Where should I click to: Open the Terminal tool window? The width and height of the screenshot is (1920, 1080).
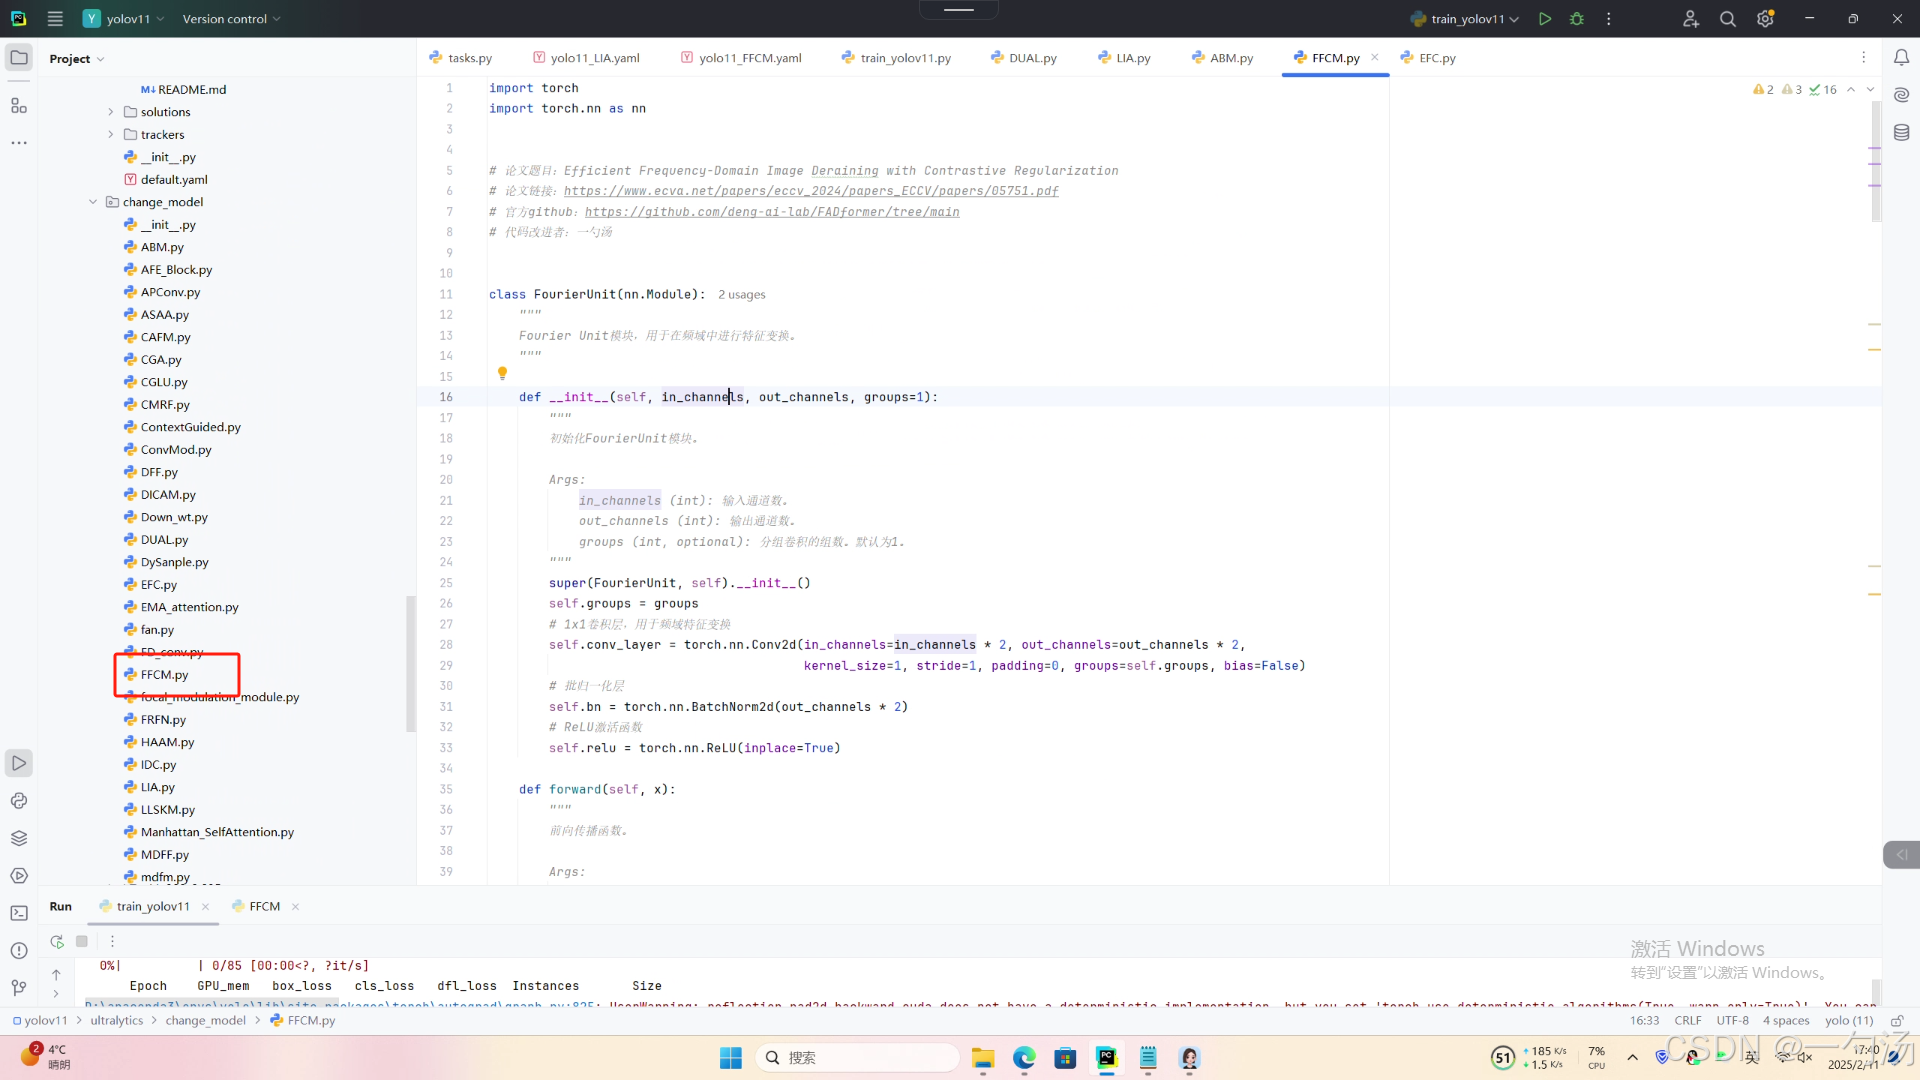(19, 913)
